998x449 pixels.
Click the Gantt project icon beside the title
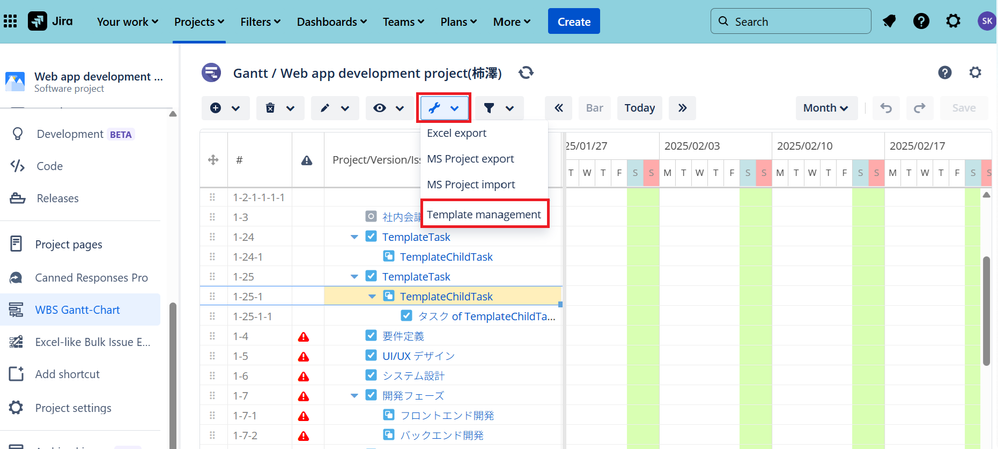(x=211, y=73)
